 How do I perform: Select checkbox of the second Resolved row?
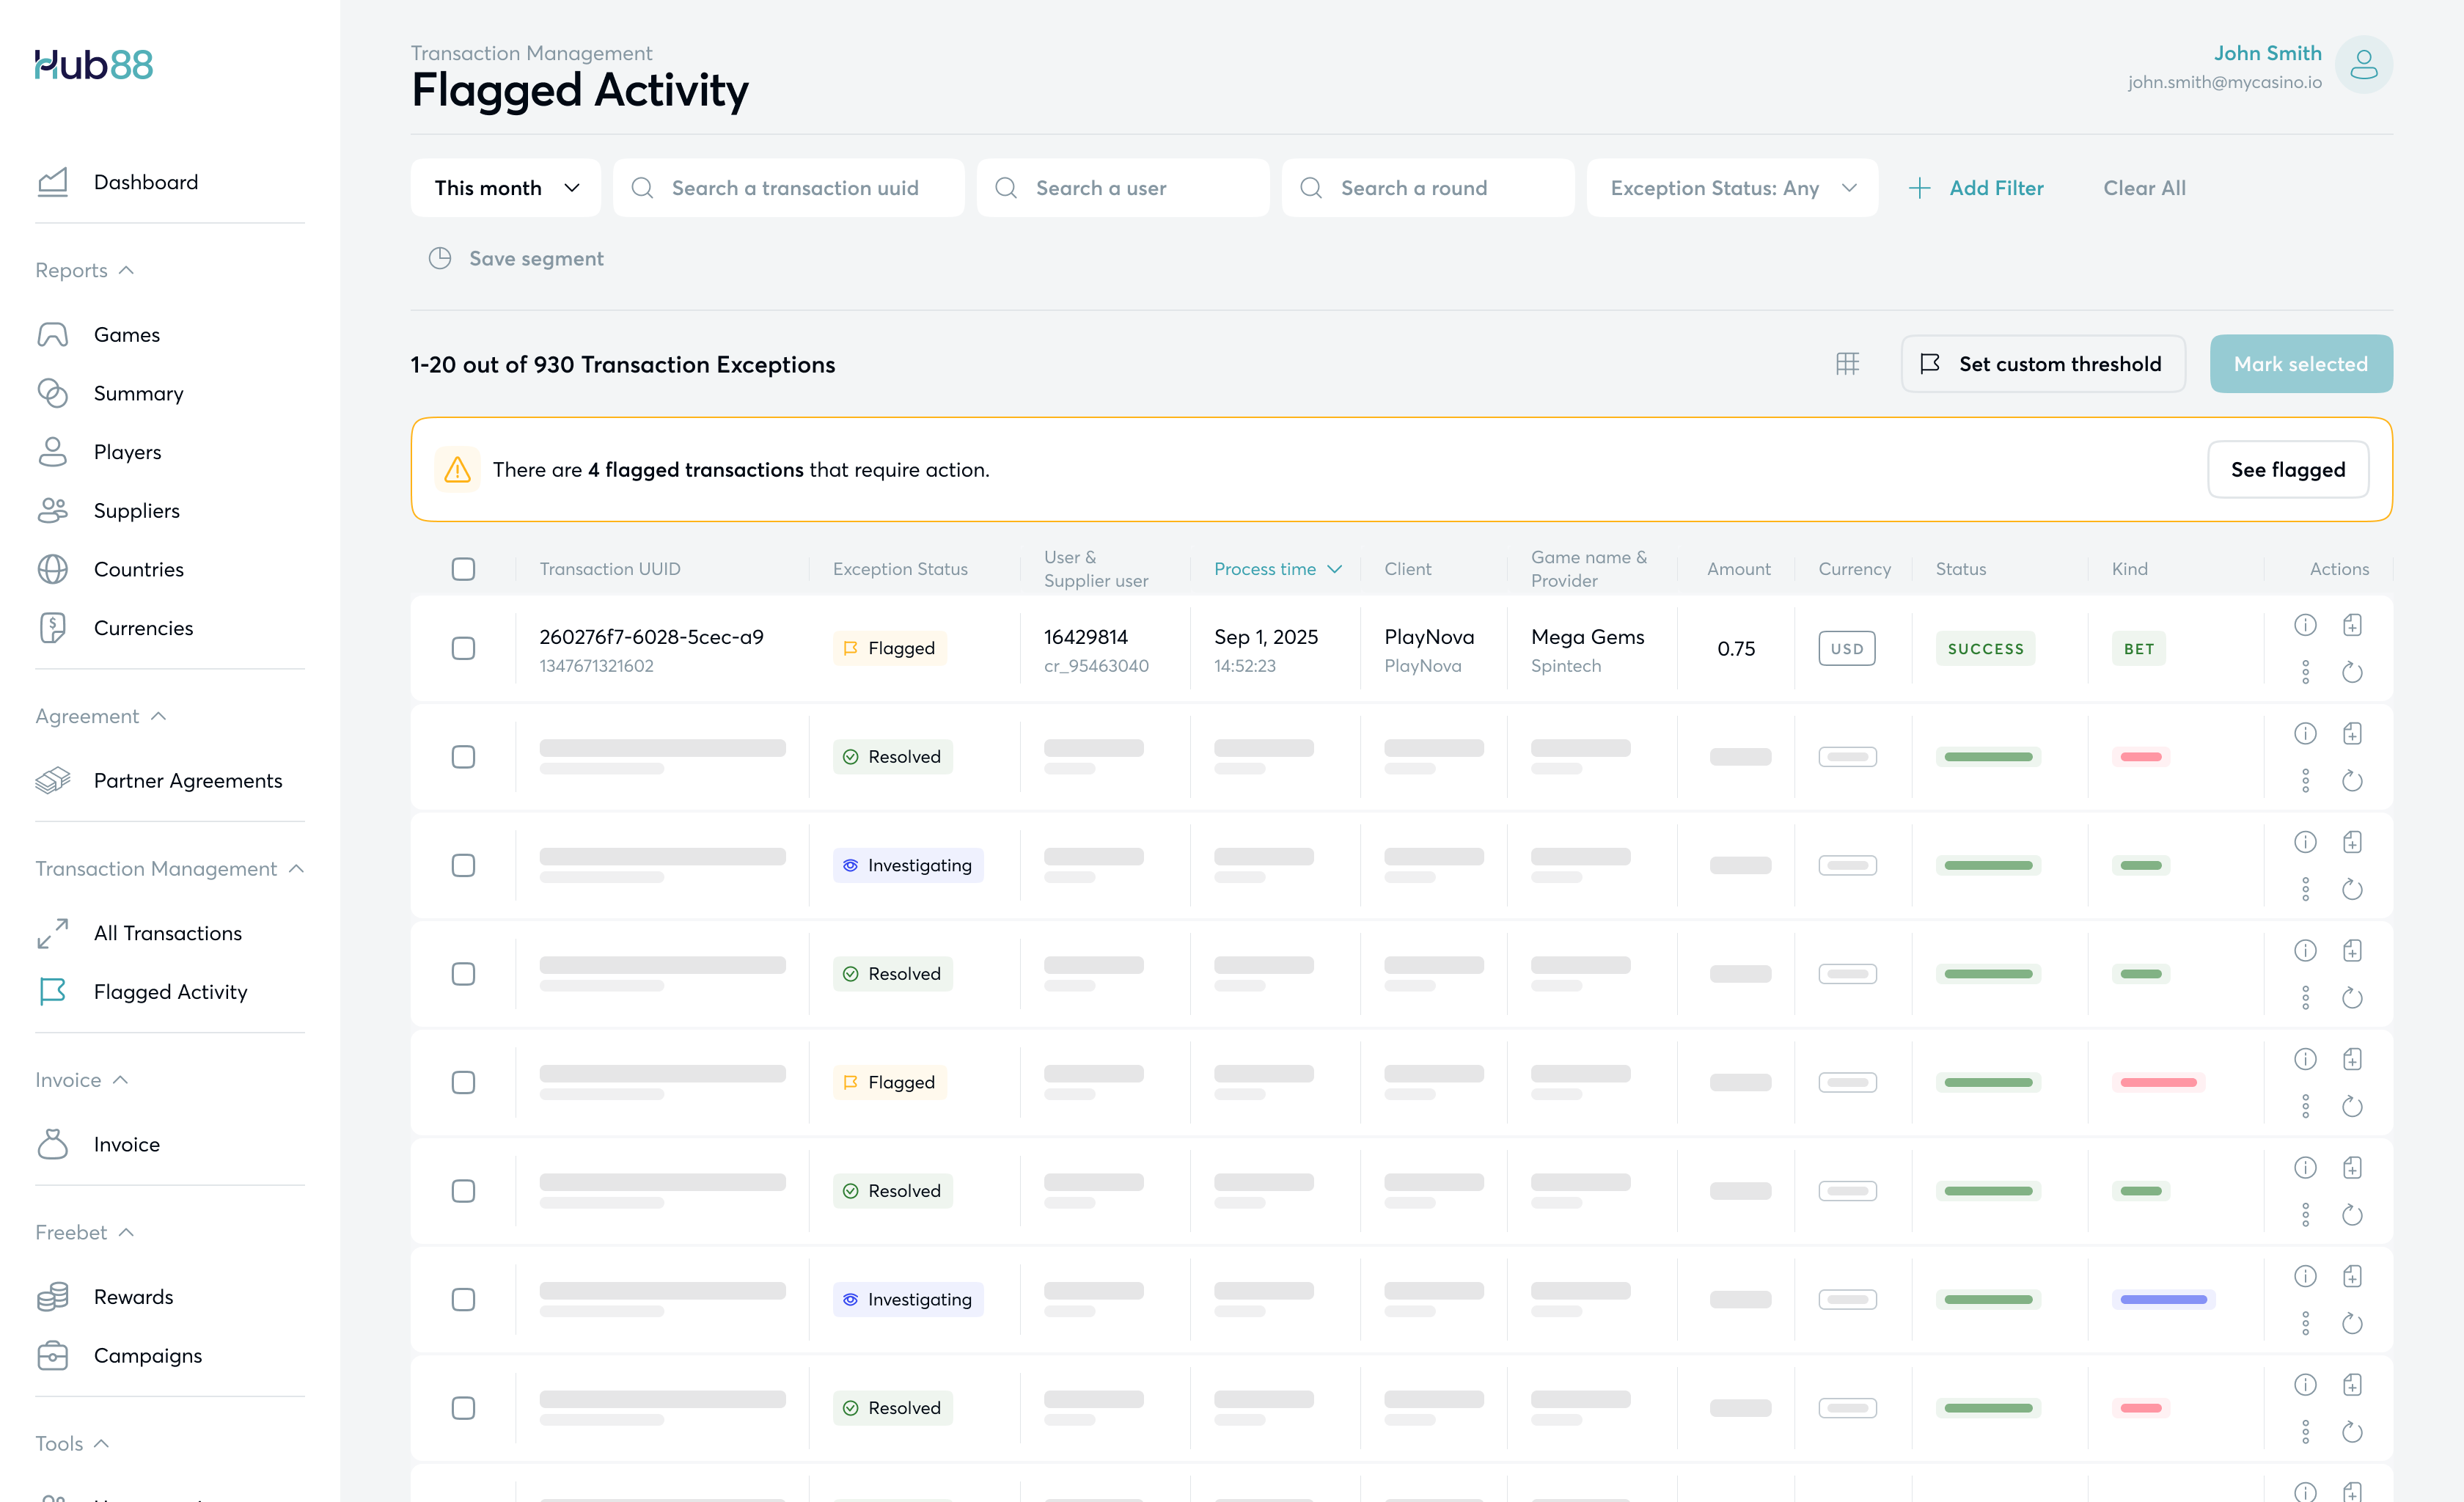(x=463, y=974)
